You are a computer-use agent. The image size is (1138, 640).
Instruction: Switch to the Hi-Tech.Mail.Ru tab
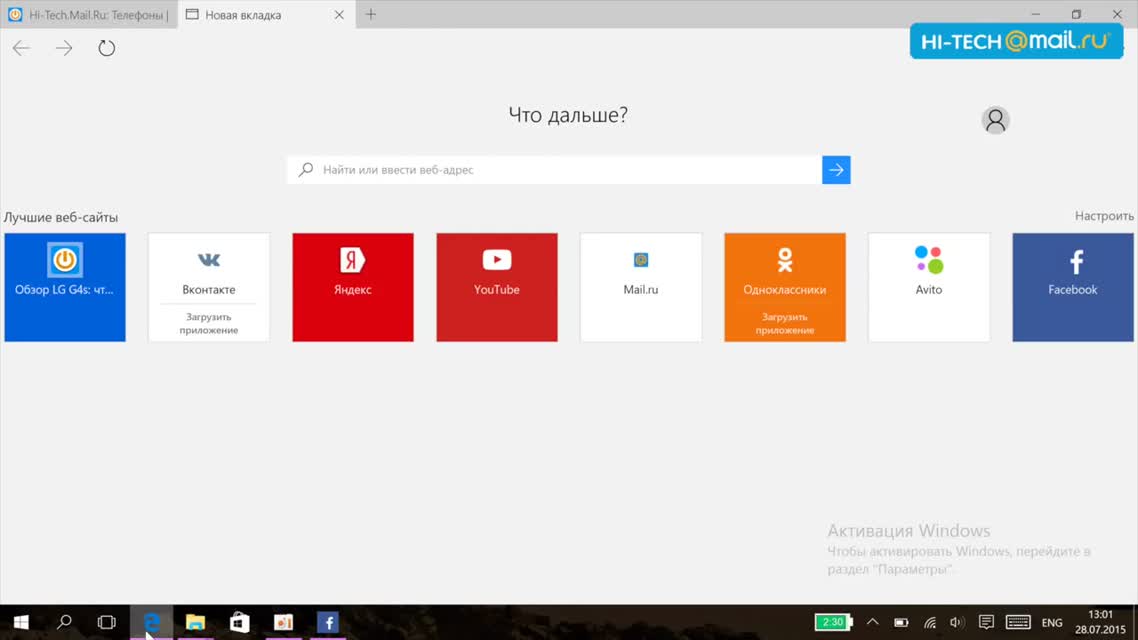click(89, 15)
